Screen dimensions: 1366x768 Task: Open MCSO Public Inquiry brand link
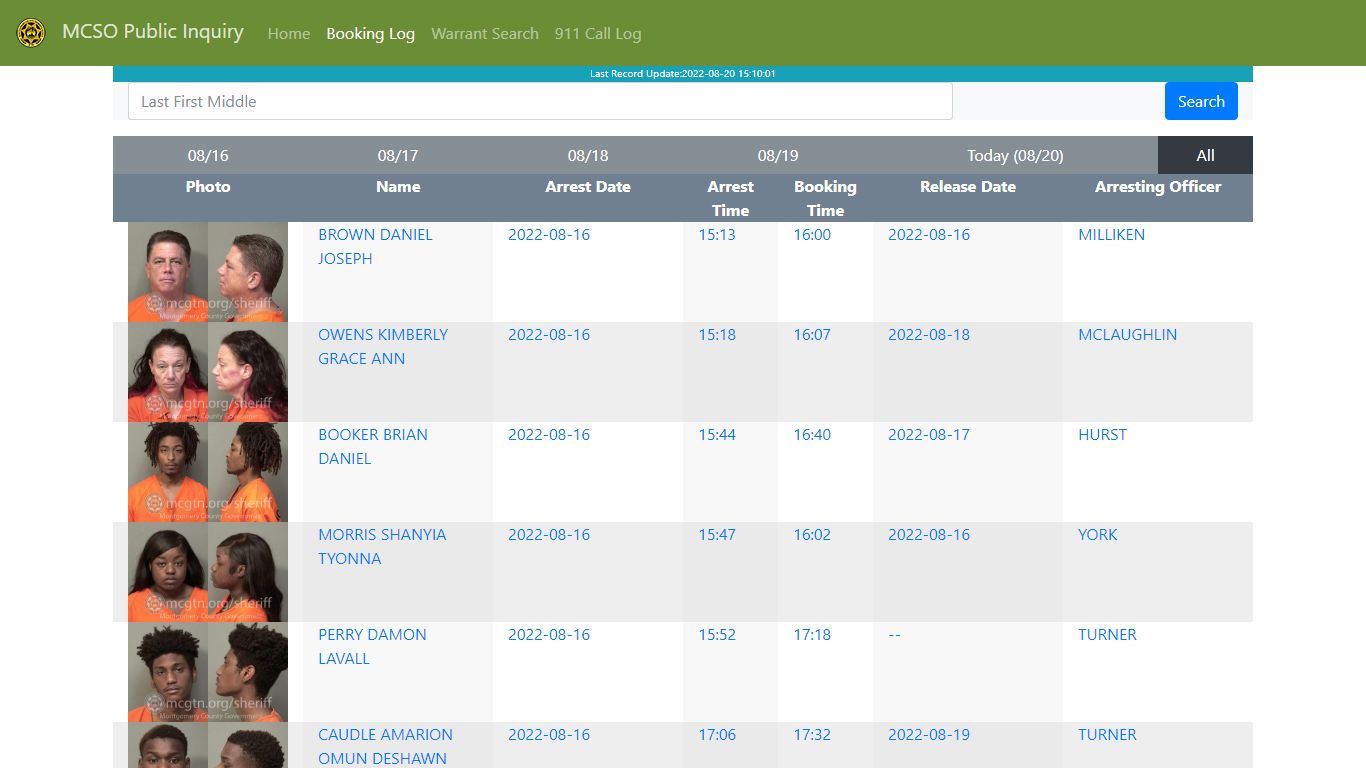152,32
